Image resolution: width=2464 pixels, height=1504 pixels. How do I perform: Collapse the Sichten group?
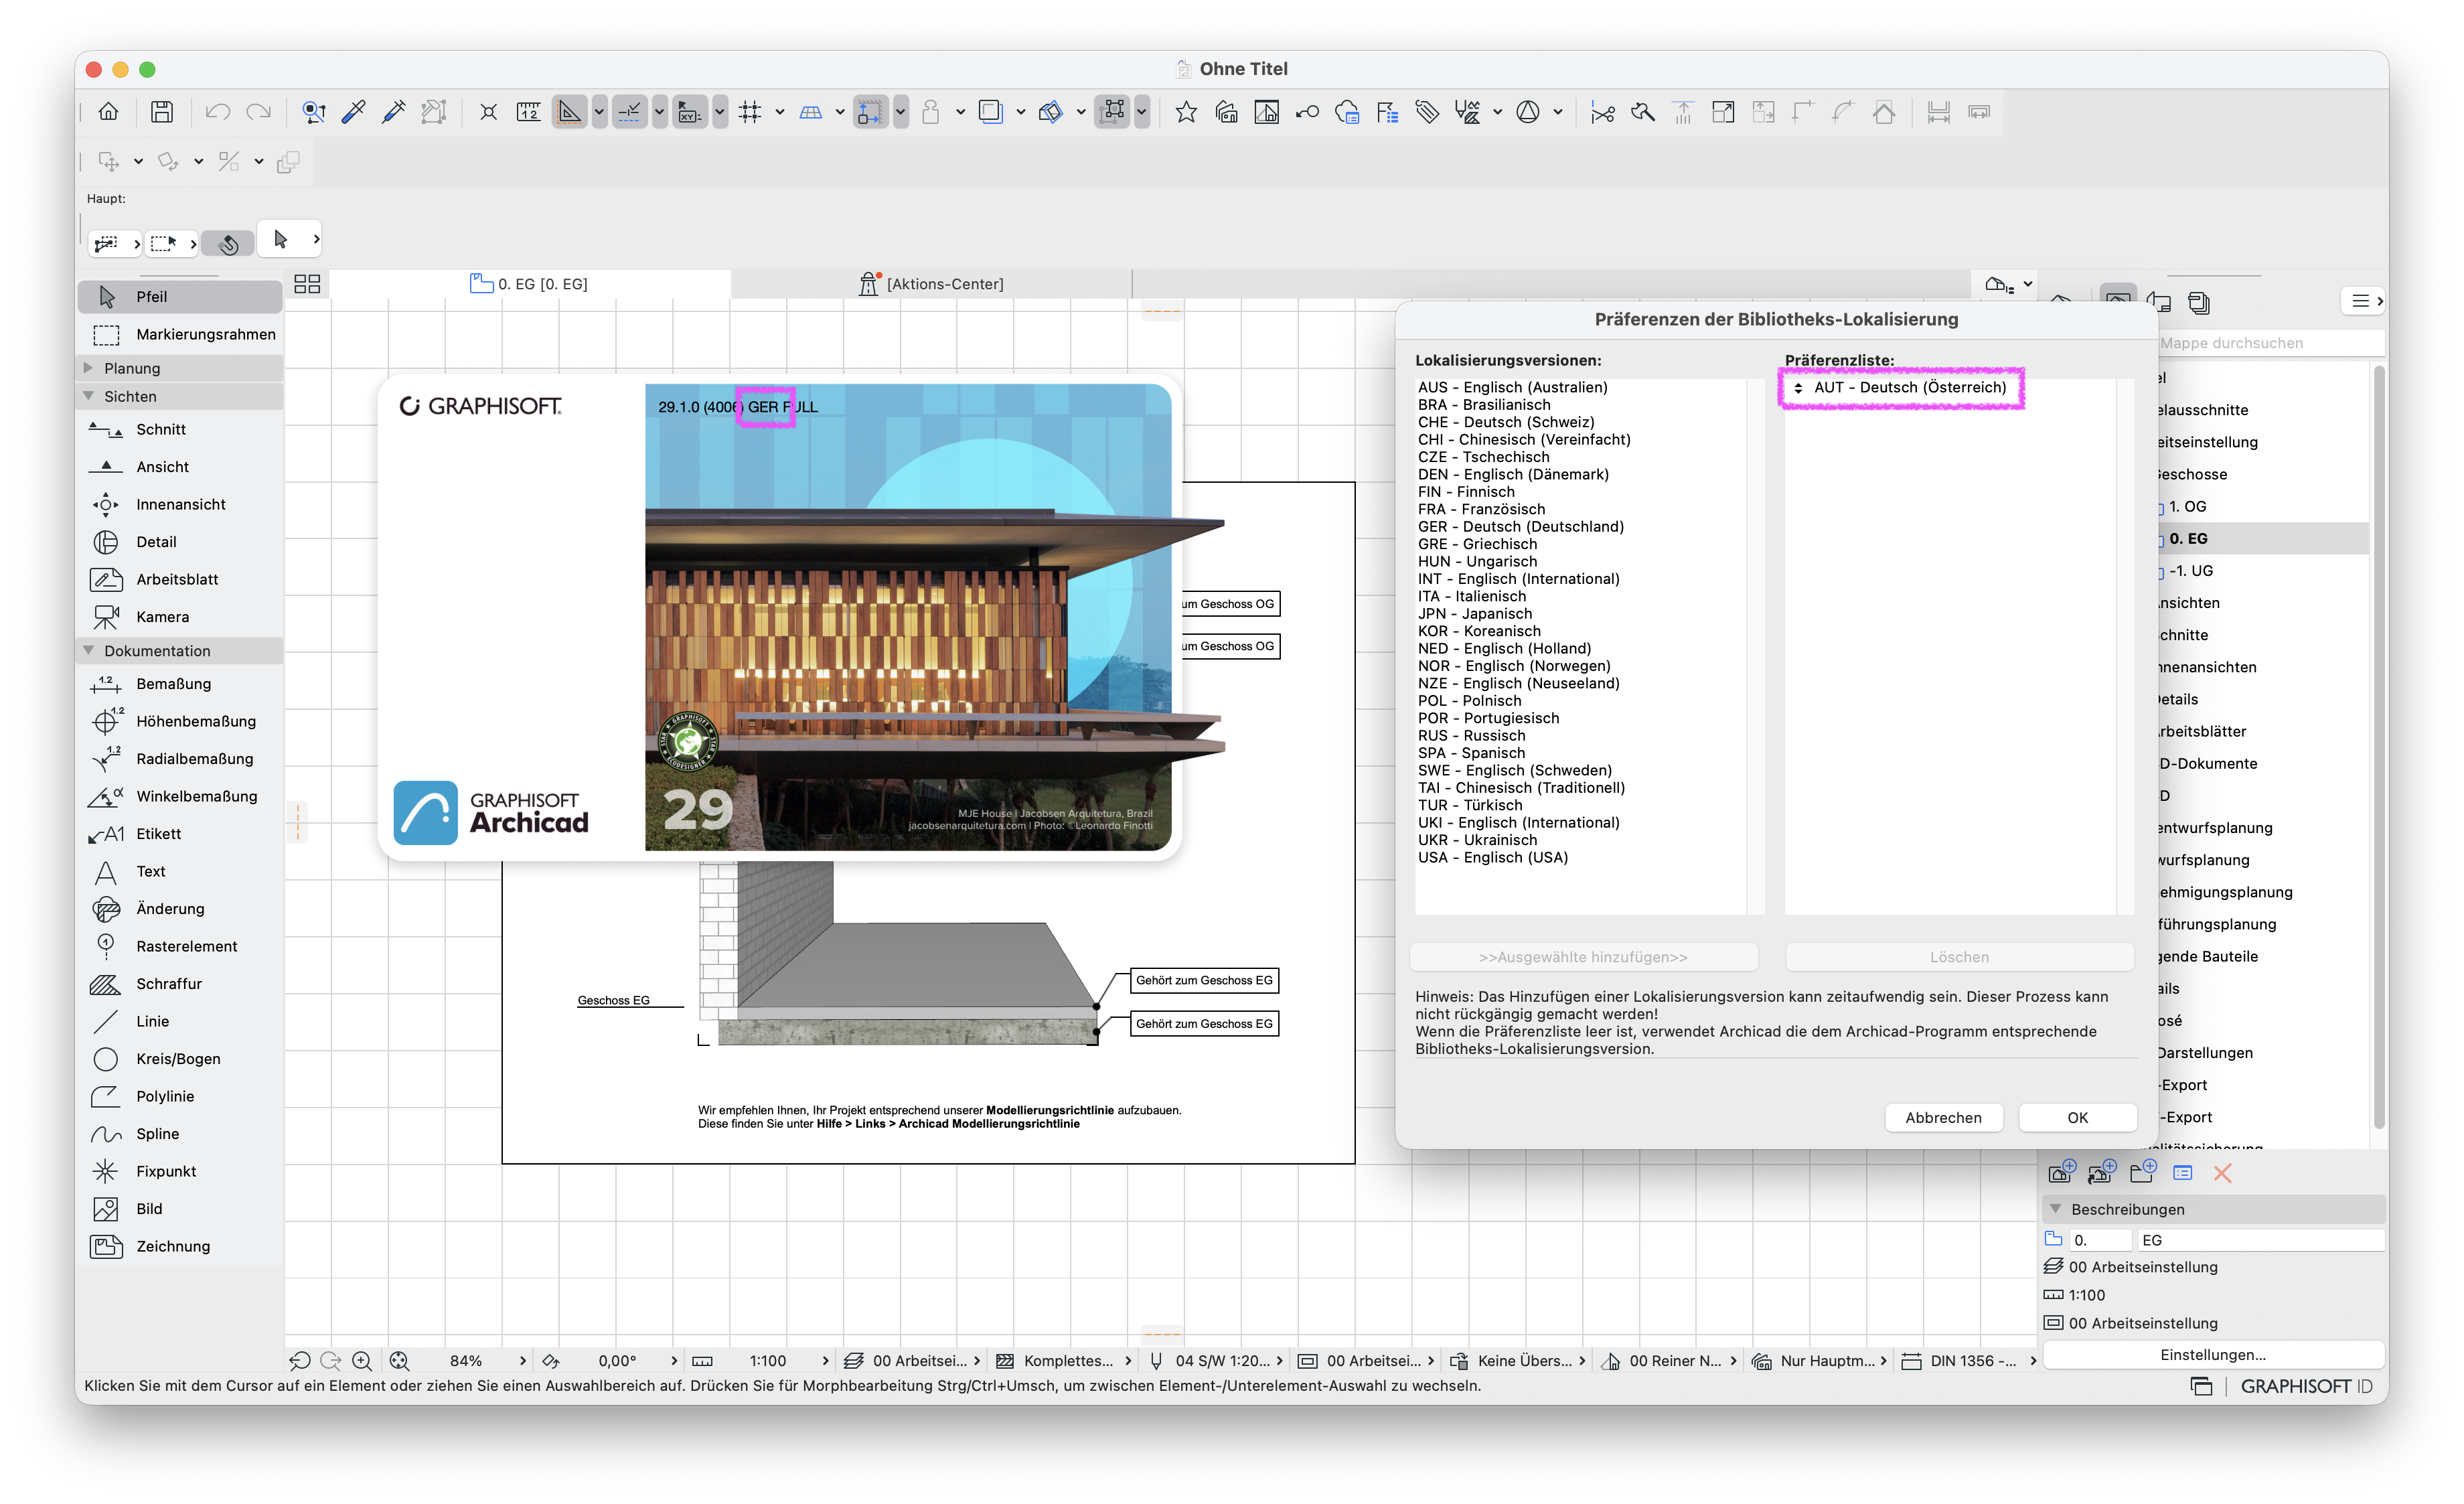[88, 396]
